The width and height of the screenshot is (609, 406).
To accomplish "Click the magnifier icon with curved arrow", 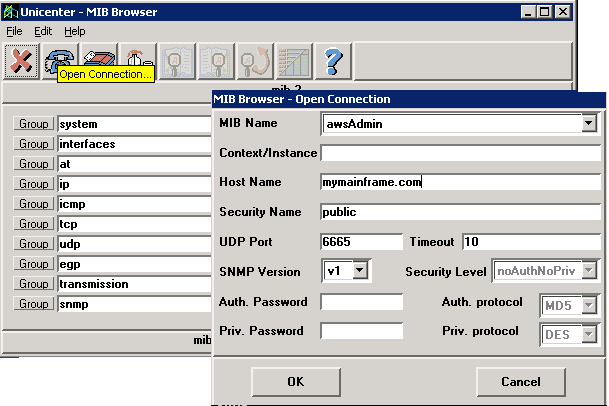I will click(254, 61).
